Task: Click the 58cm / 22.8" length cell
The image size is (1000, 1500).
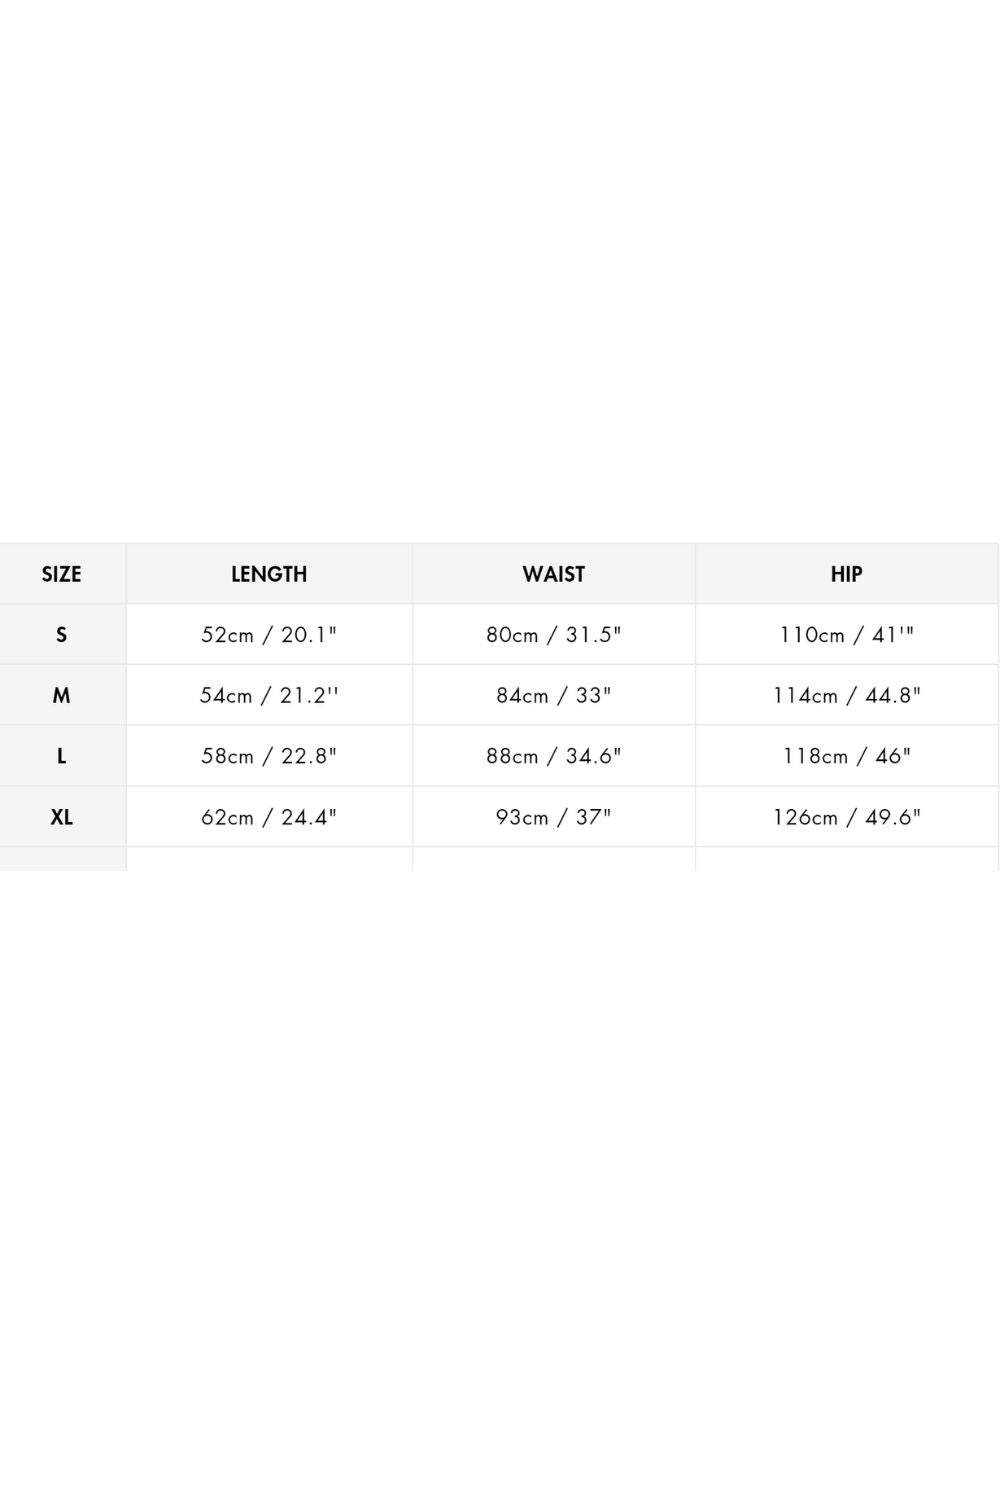Action: point(269,756)
